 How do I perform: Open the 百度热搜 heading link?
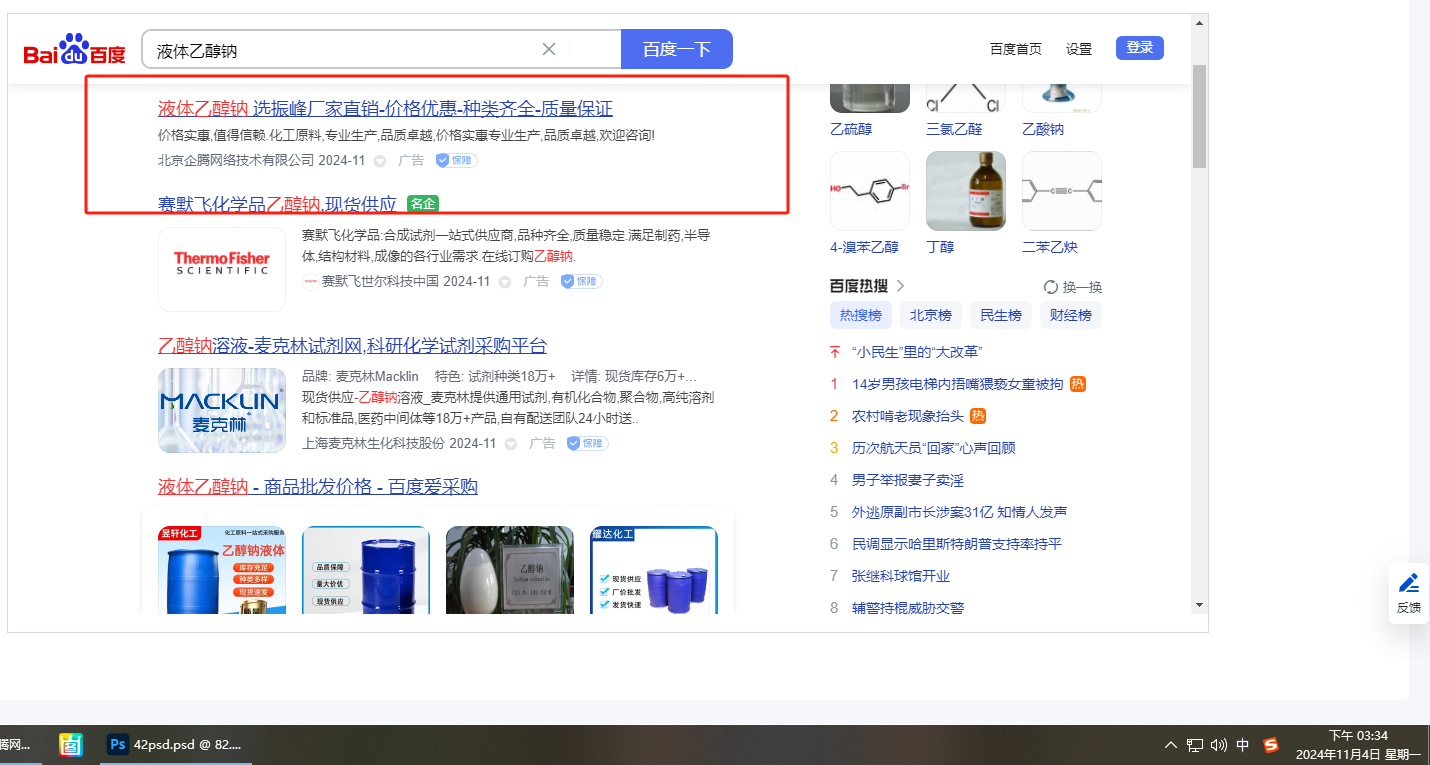tap(859, 286)
